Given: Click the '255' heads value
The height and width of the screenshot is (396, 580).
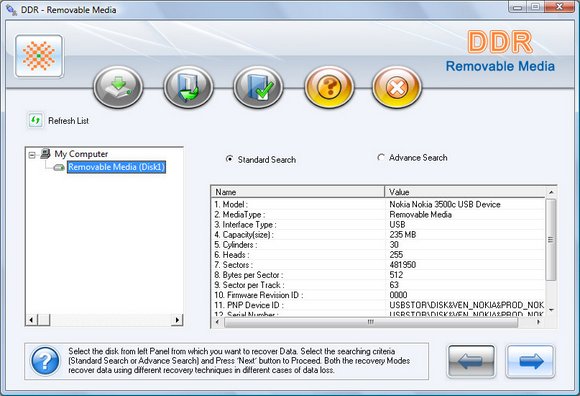Looking at the screenshot, I should pyautogui.click(x=396, y=255).
